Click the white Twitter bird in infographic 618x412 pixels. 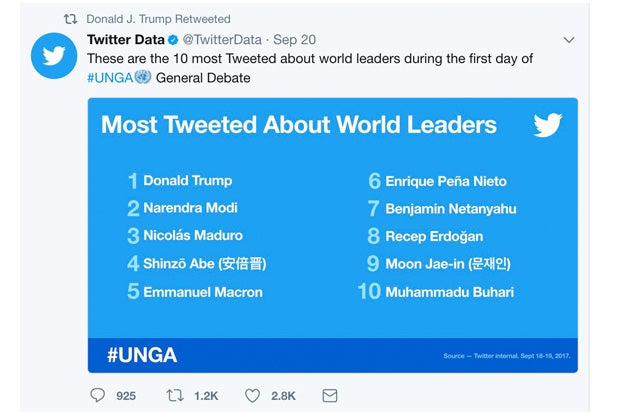point(547,125)
